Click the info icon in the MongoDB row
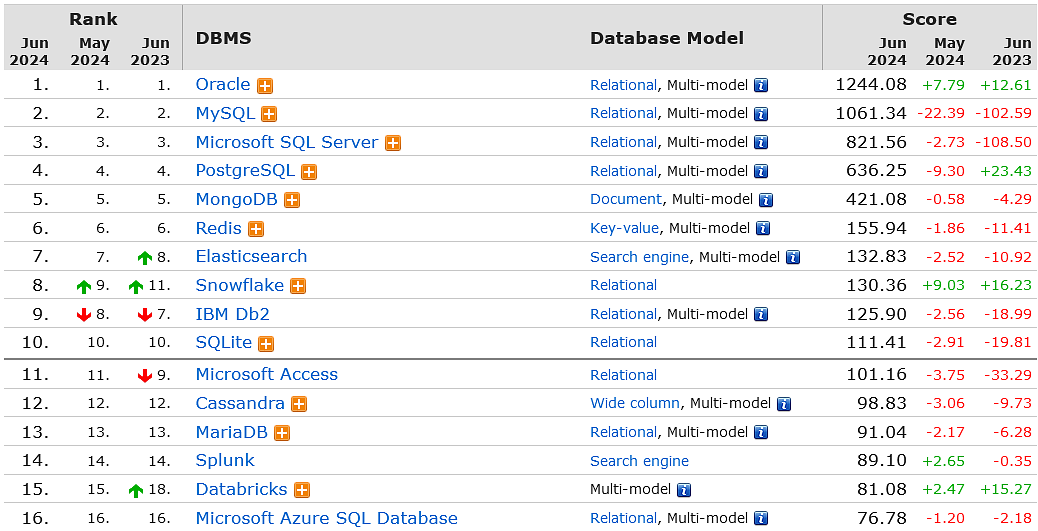Viewport: 1038px width, 531px height. (767, 200)
